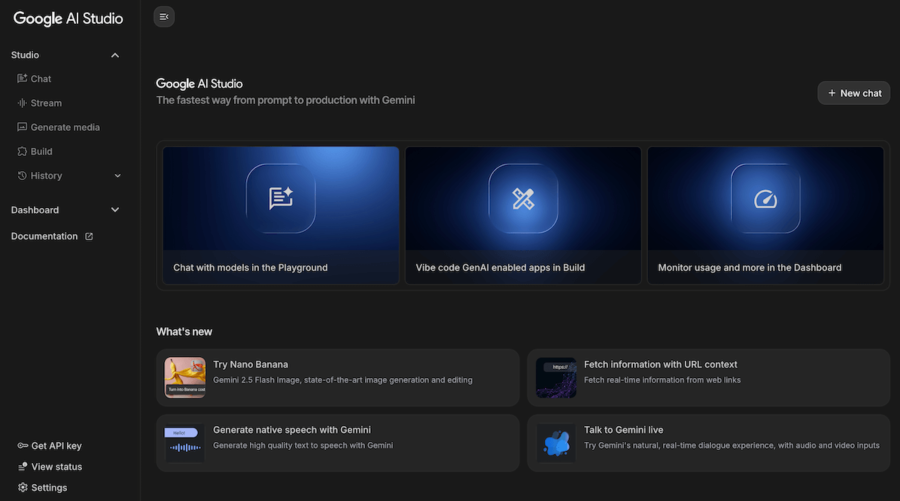Click the Google AI Studio sidebar logo

pos(68,18)
